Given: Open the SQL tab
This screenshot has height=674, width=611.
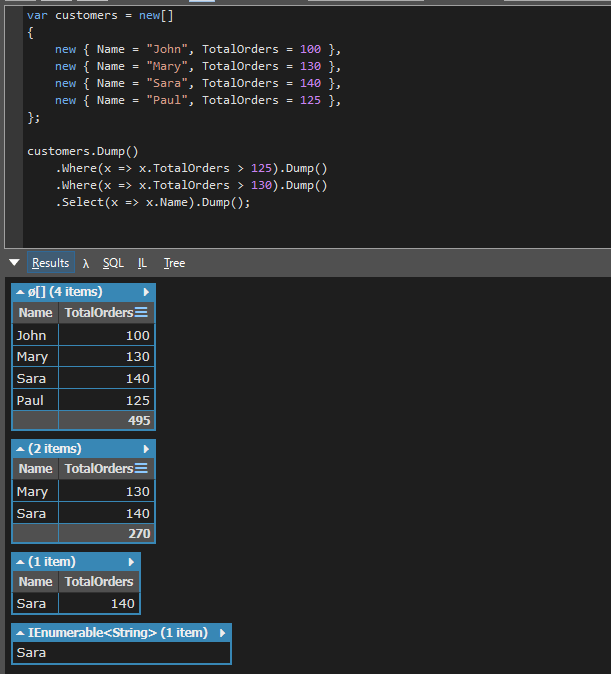Looking at the screenshot, I should tap(113, 263).
